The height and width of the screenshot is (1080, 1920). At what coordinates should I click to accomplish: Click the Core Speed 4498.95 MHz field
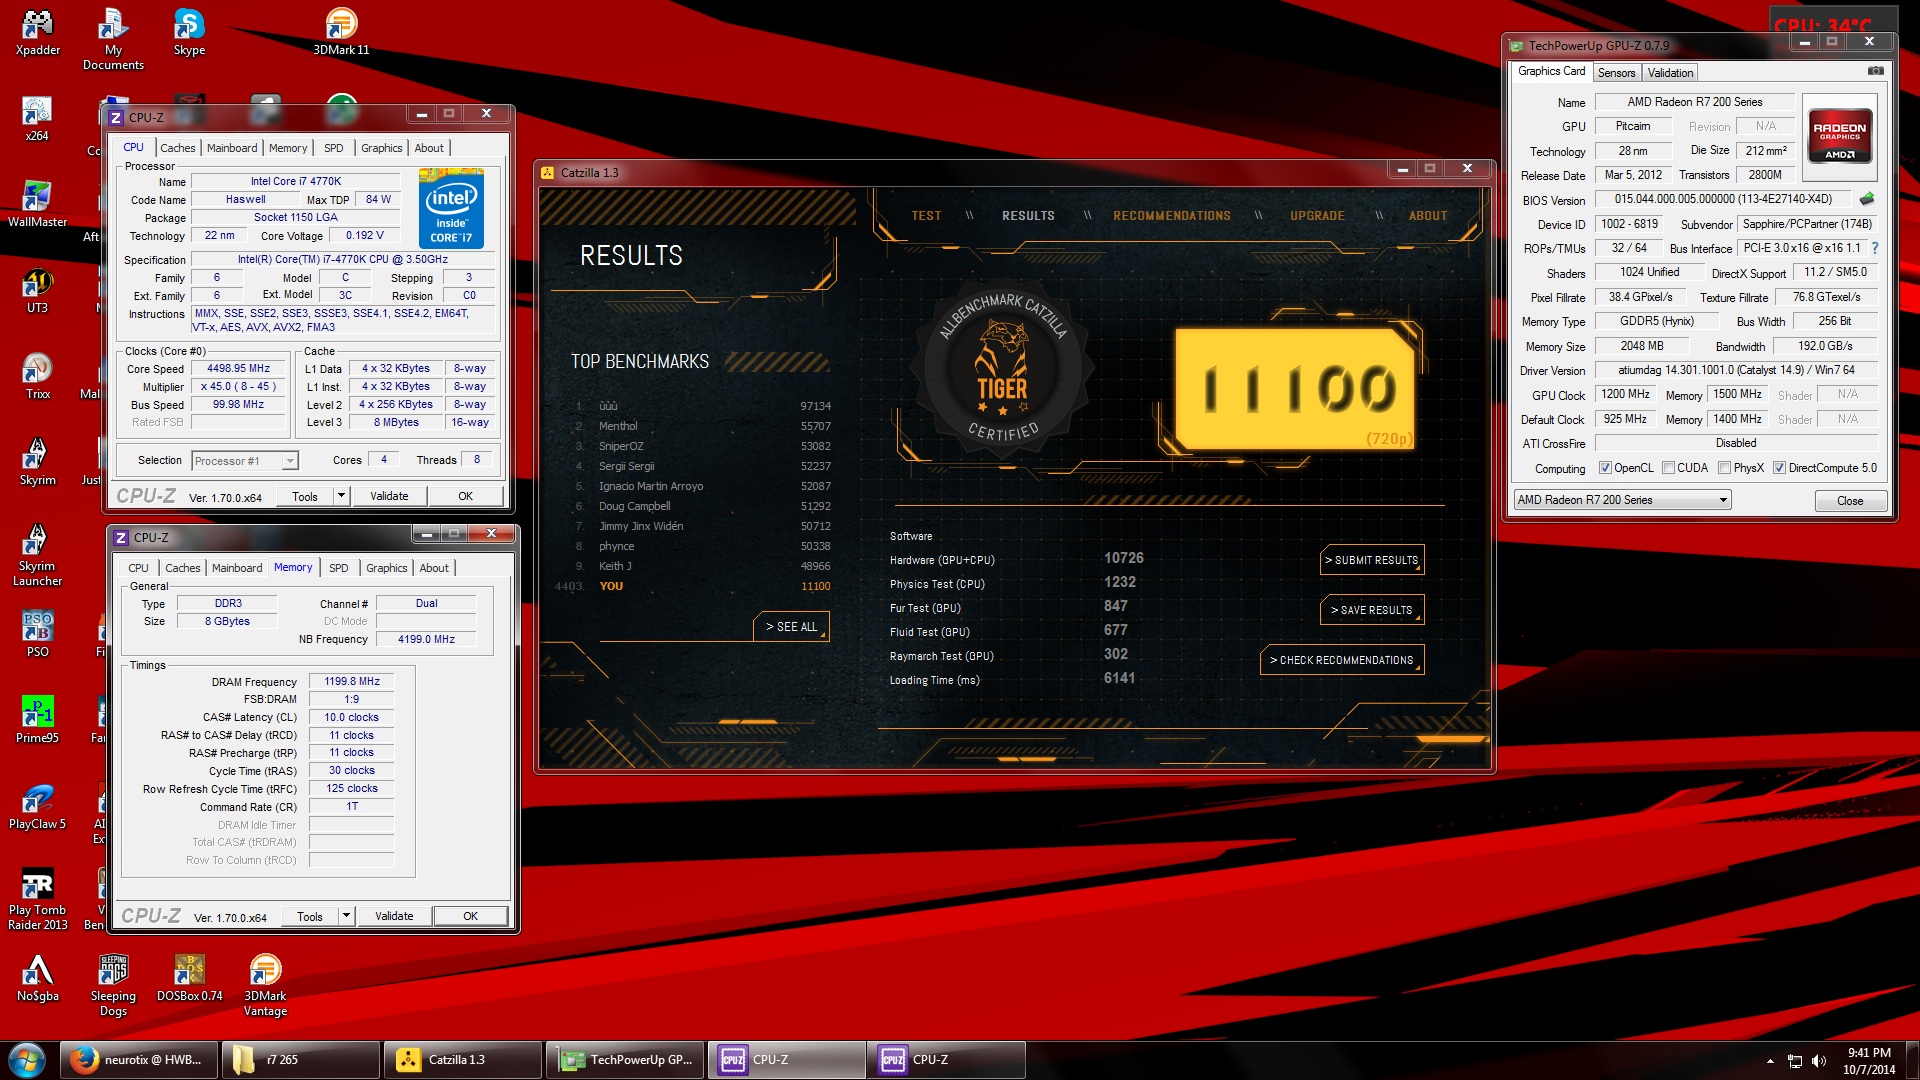click(x=238, y=369)
